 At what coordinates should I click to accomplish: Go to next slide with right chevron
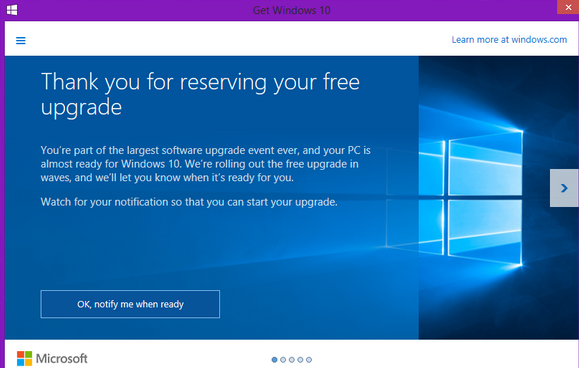pos(564,188)
